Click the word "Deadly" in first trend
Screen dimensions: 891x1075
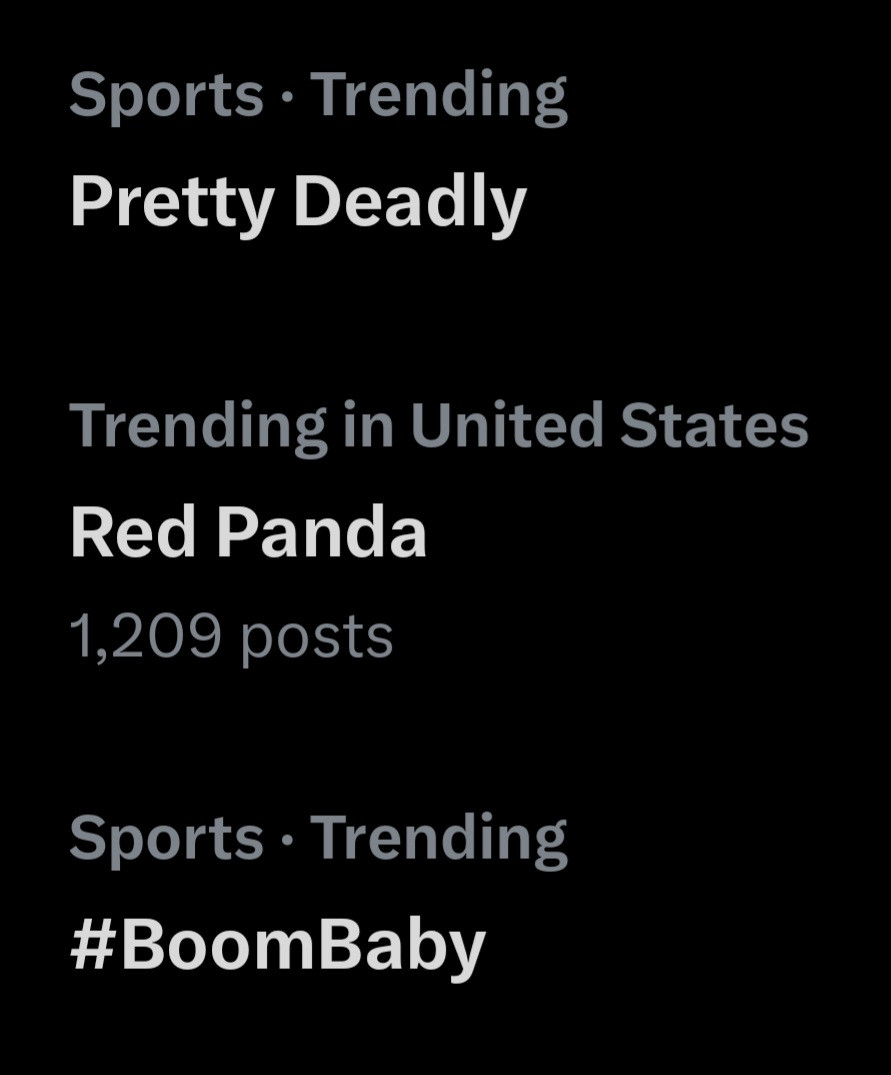pyautogui.click(x=409, y=202)
